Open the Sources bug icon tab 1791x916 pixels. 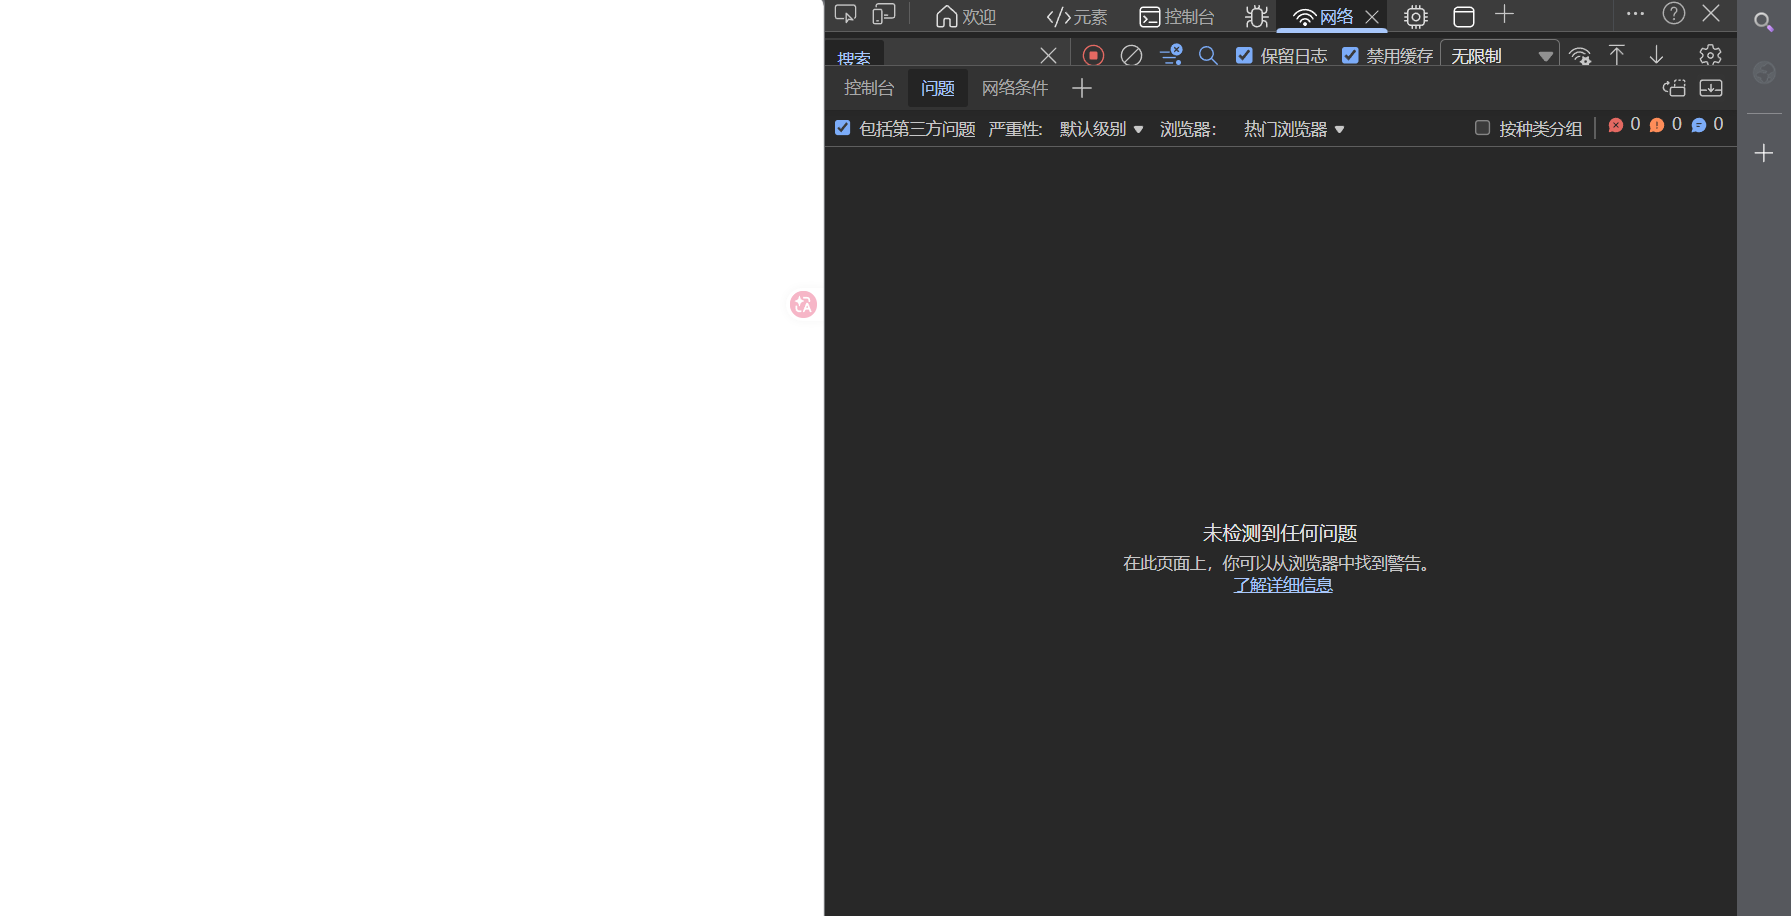point(1256,17)
